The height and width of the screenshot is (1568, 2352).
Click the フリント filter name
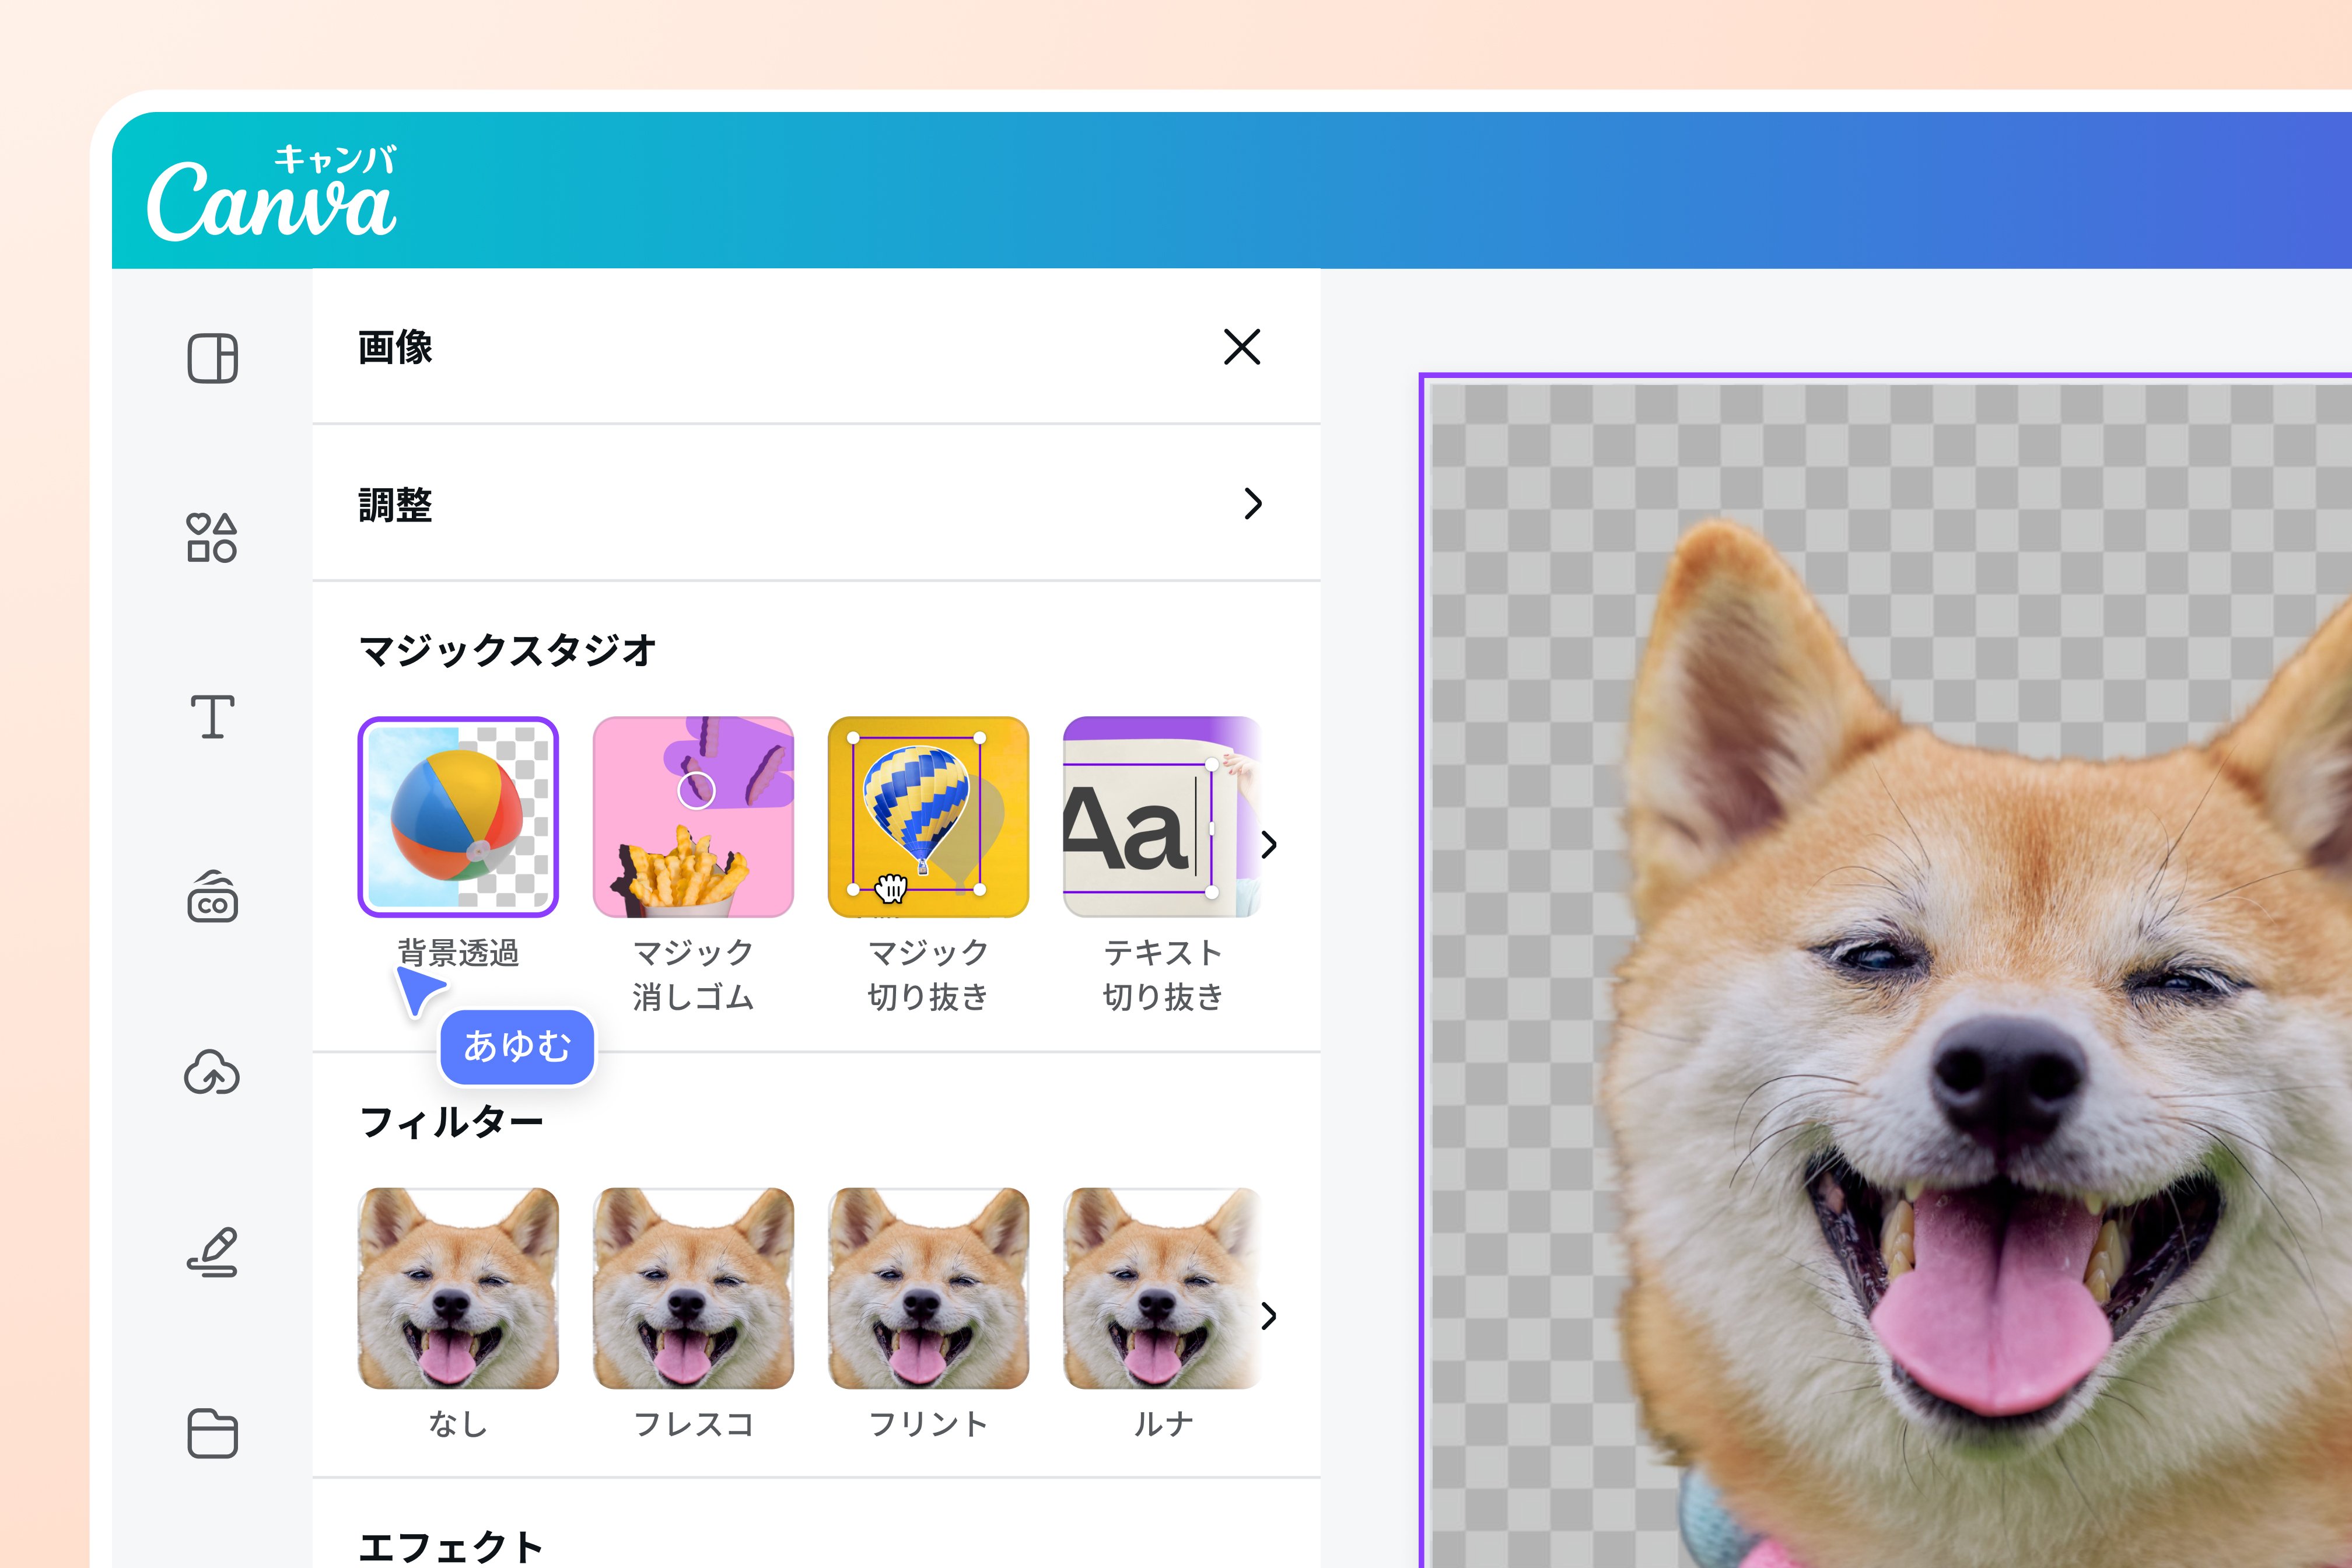point(928,1424)
